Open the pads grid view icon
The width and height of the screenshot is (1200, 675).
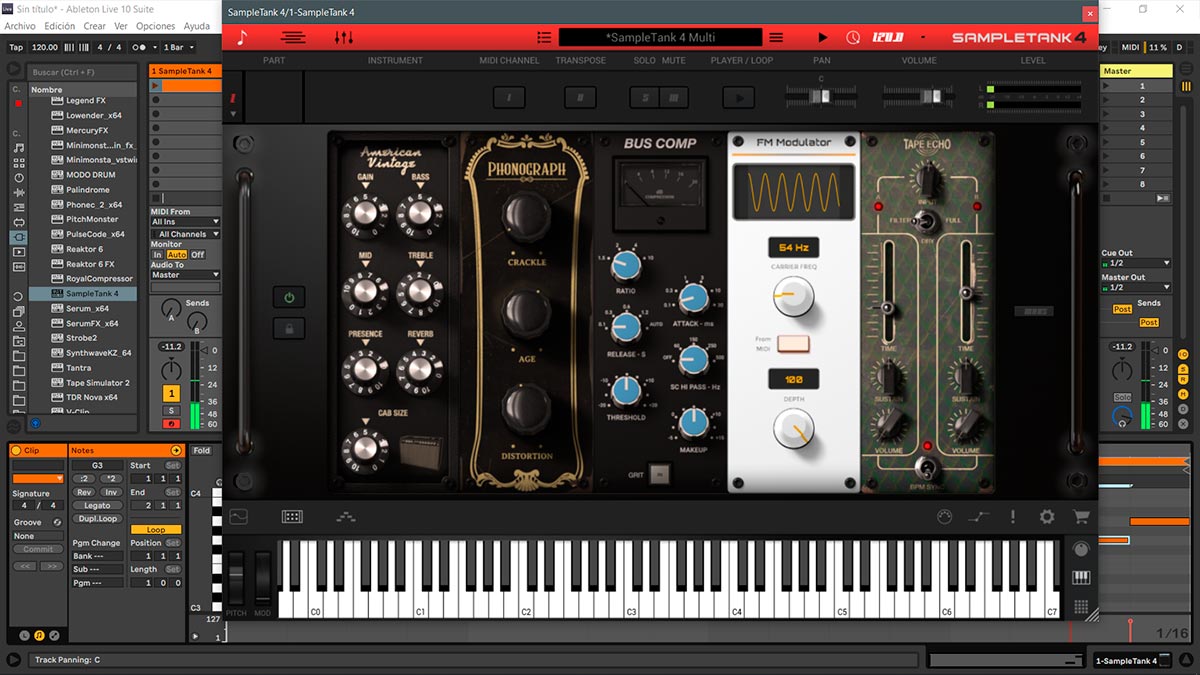(292, 517)
